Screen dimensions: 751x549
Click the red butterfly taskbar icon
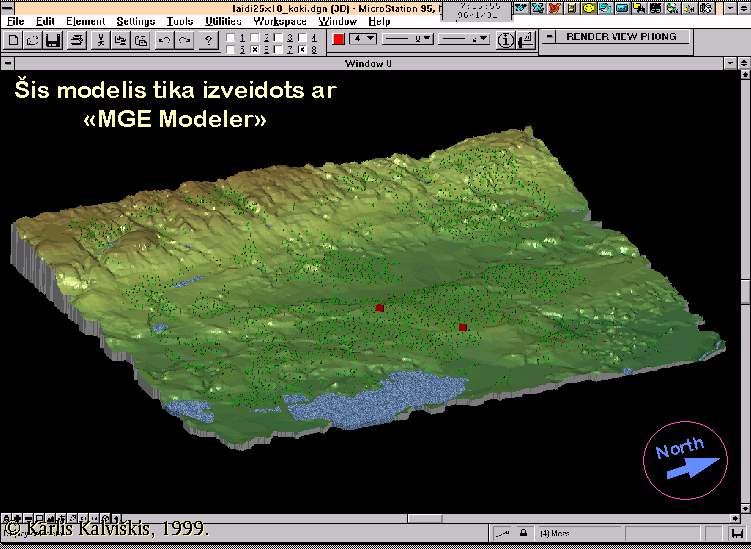click(555, 8)
